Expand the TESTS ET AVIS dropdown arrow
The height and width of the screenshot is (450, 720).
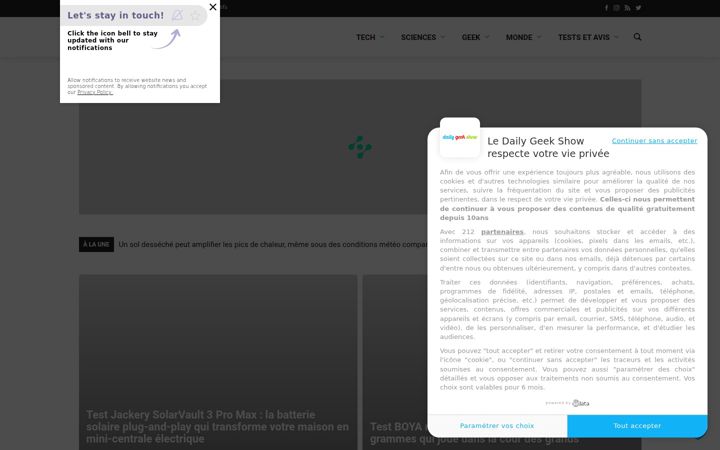pos(616,37)
